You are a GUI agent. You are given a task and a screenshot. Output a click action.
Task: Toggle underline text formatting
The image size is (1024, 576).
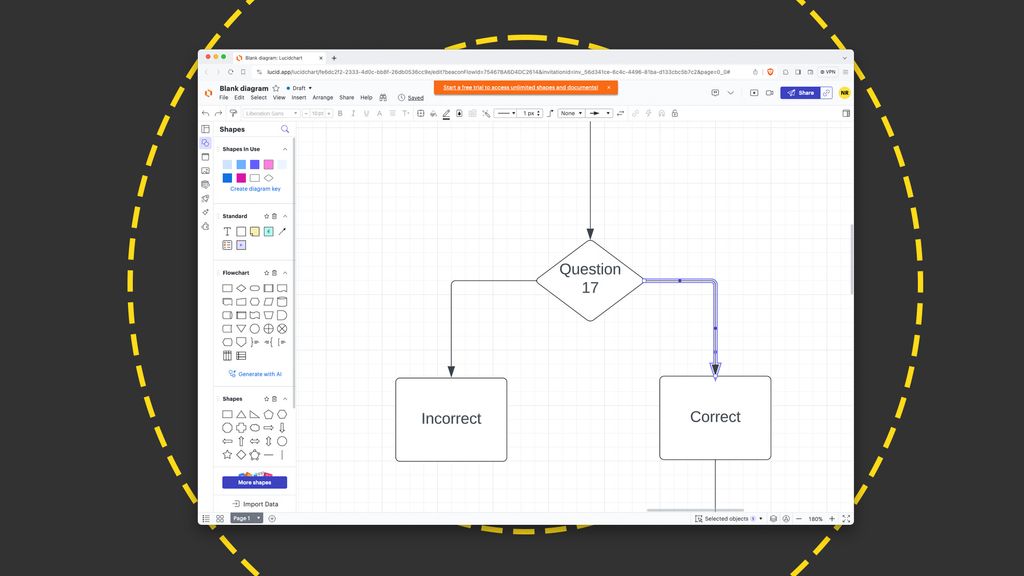pyautogui.click(x=367, y=114)
